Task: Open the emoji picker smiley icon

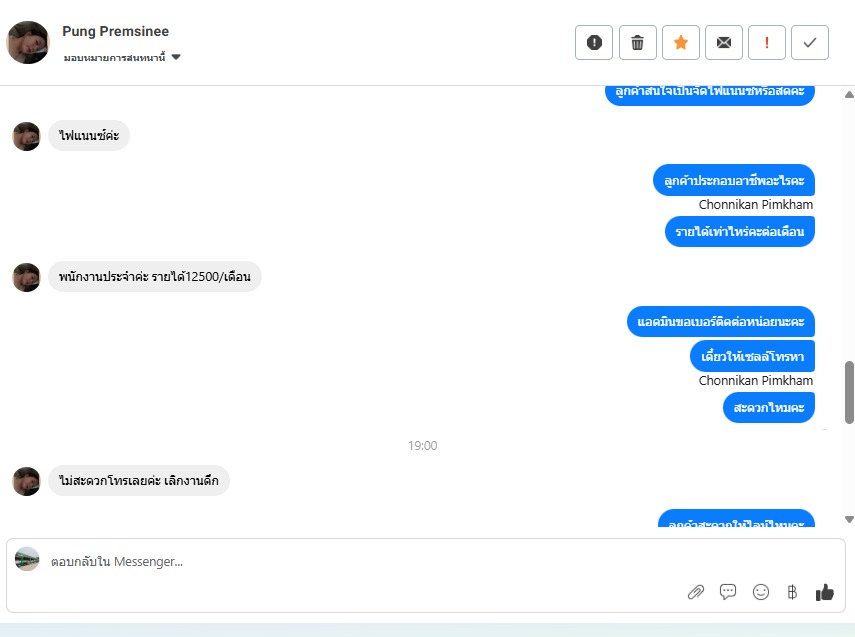Action: 761,592
